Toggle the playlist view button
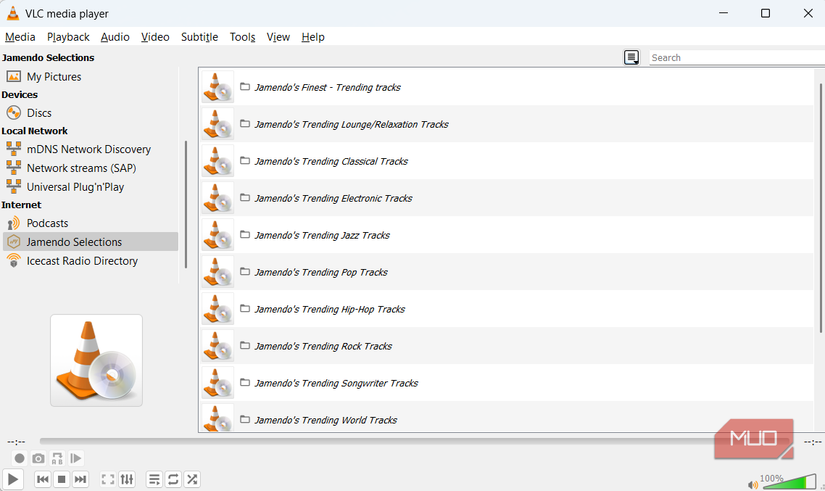 [x=154, y=479]
